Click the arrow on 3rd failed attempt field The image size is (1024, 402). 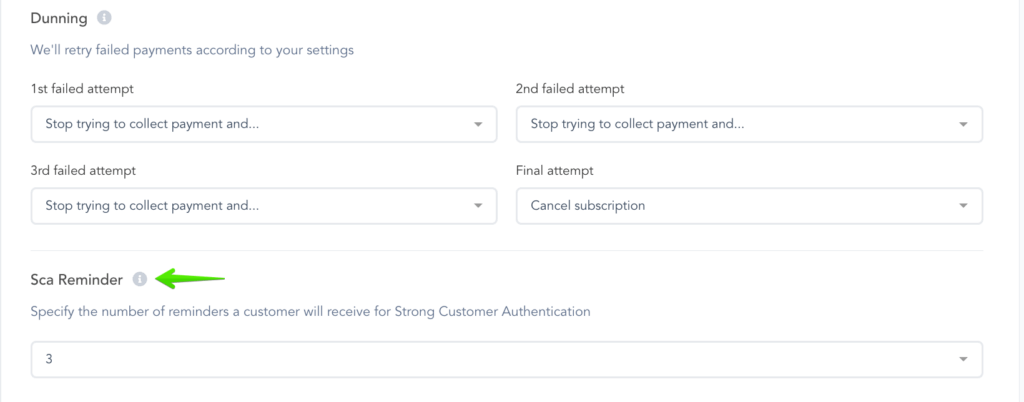point(478,207)
